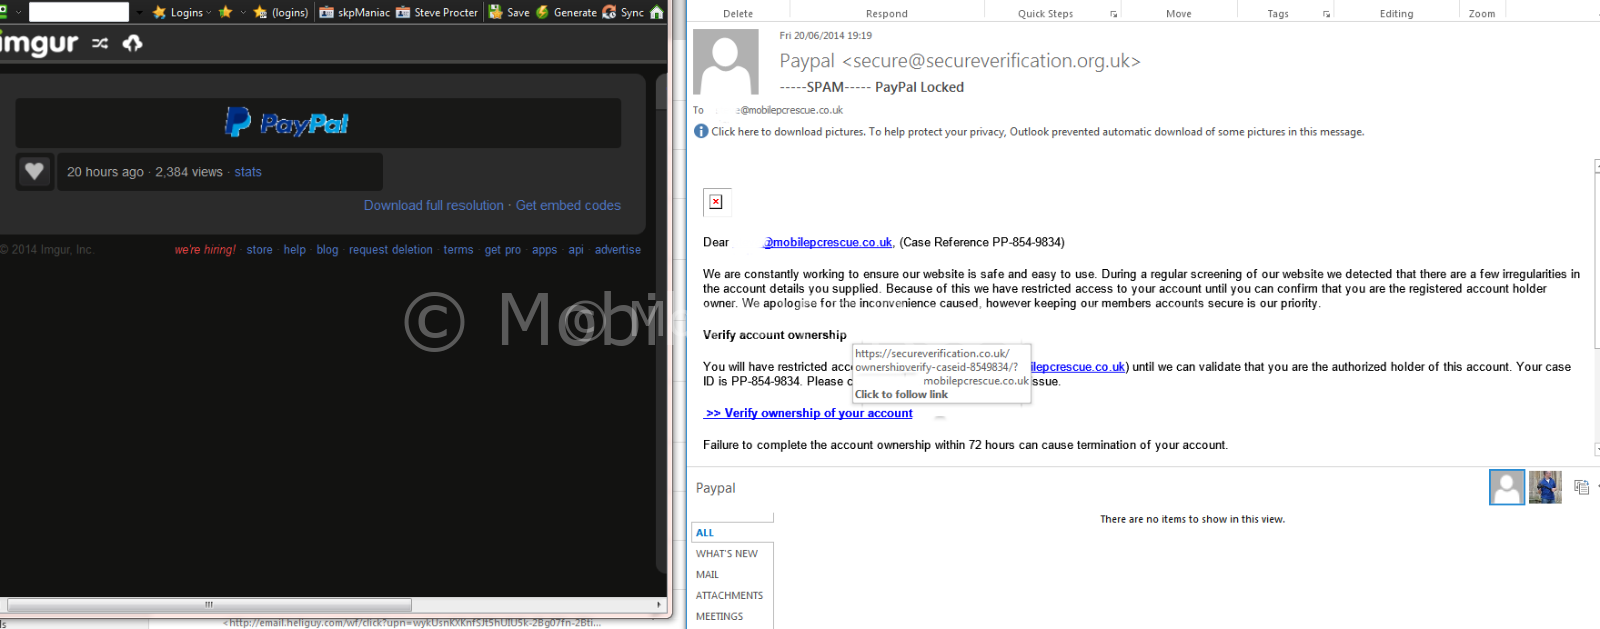Select the skpManiac identity in the toolbar
This screenshot has height=629, width=1600.
(x=355, y=12)
